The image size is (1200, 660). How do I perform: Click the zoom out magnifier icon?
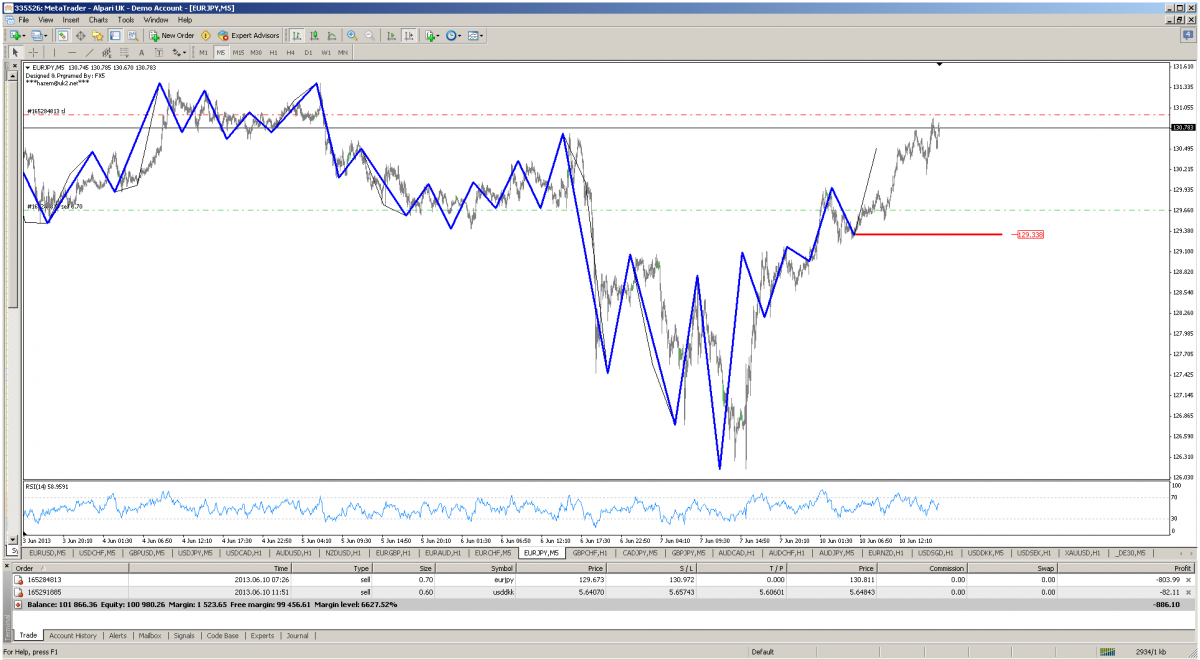click(369, 35)
